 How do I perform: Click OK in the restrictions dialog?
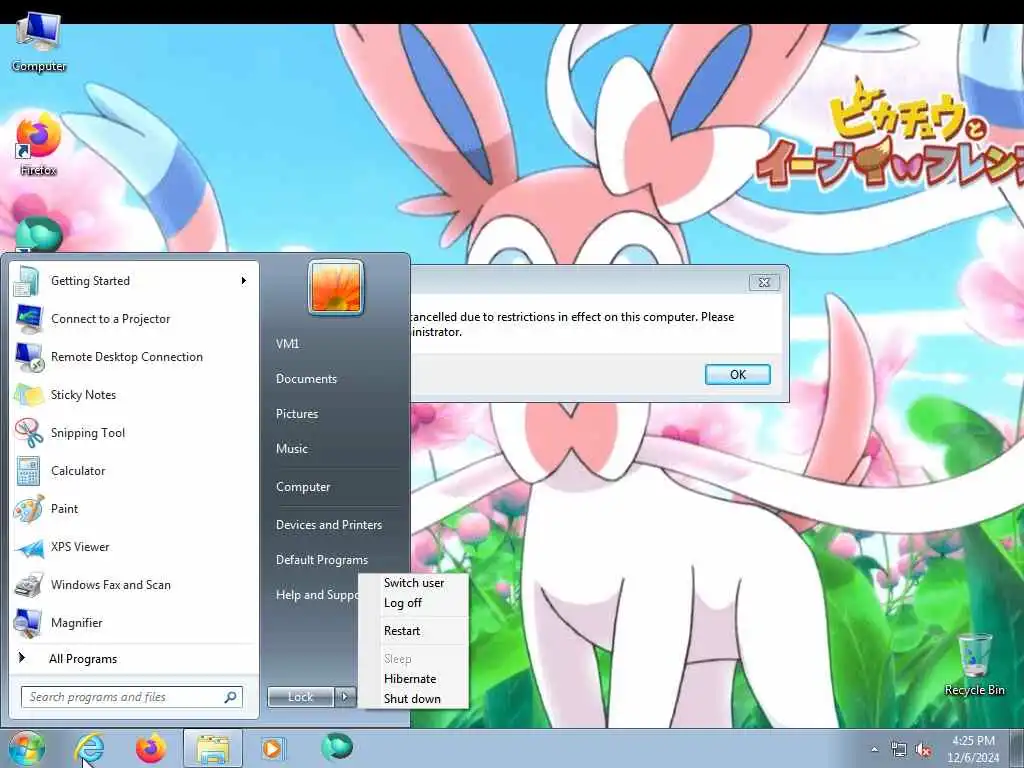737,374
